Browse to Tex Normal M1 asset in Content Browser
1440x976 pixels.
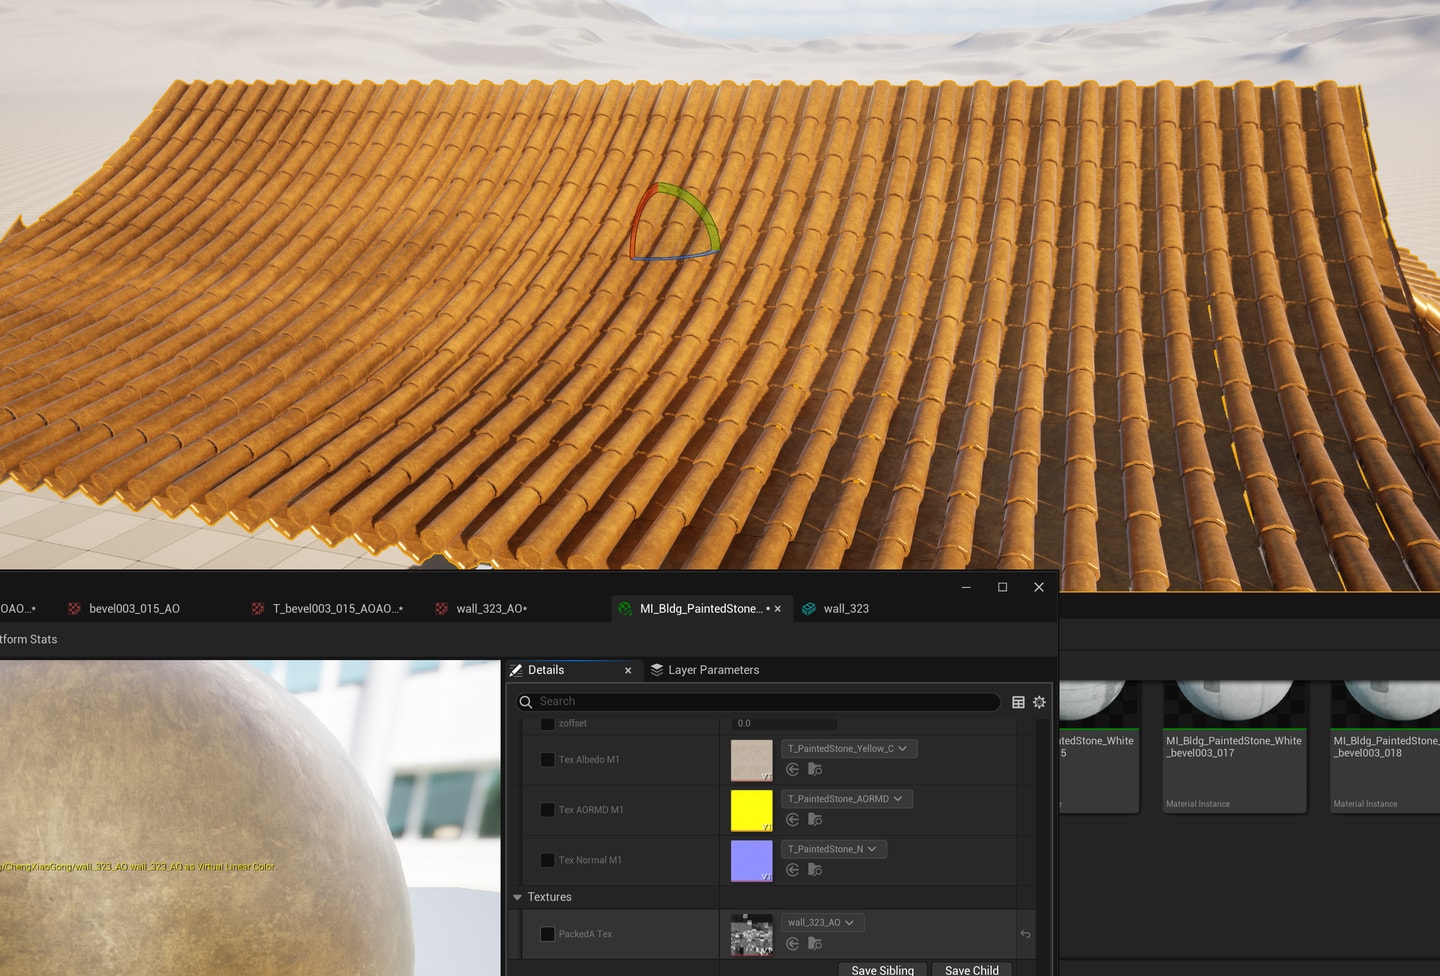[x=815, y=869]
